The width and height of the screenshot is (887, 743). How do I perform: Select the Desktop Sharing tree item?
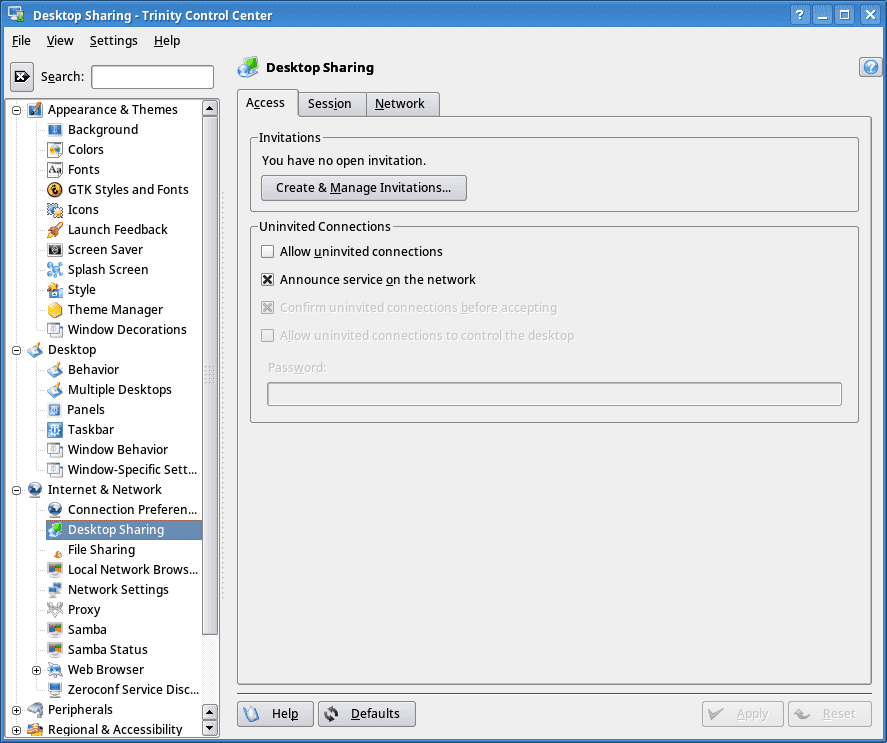[x=124, y=530]
